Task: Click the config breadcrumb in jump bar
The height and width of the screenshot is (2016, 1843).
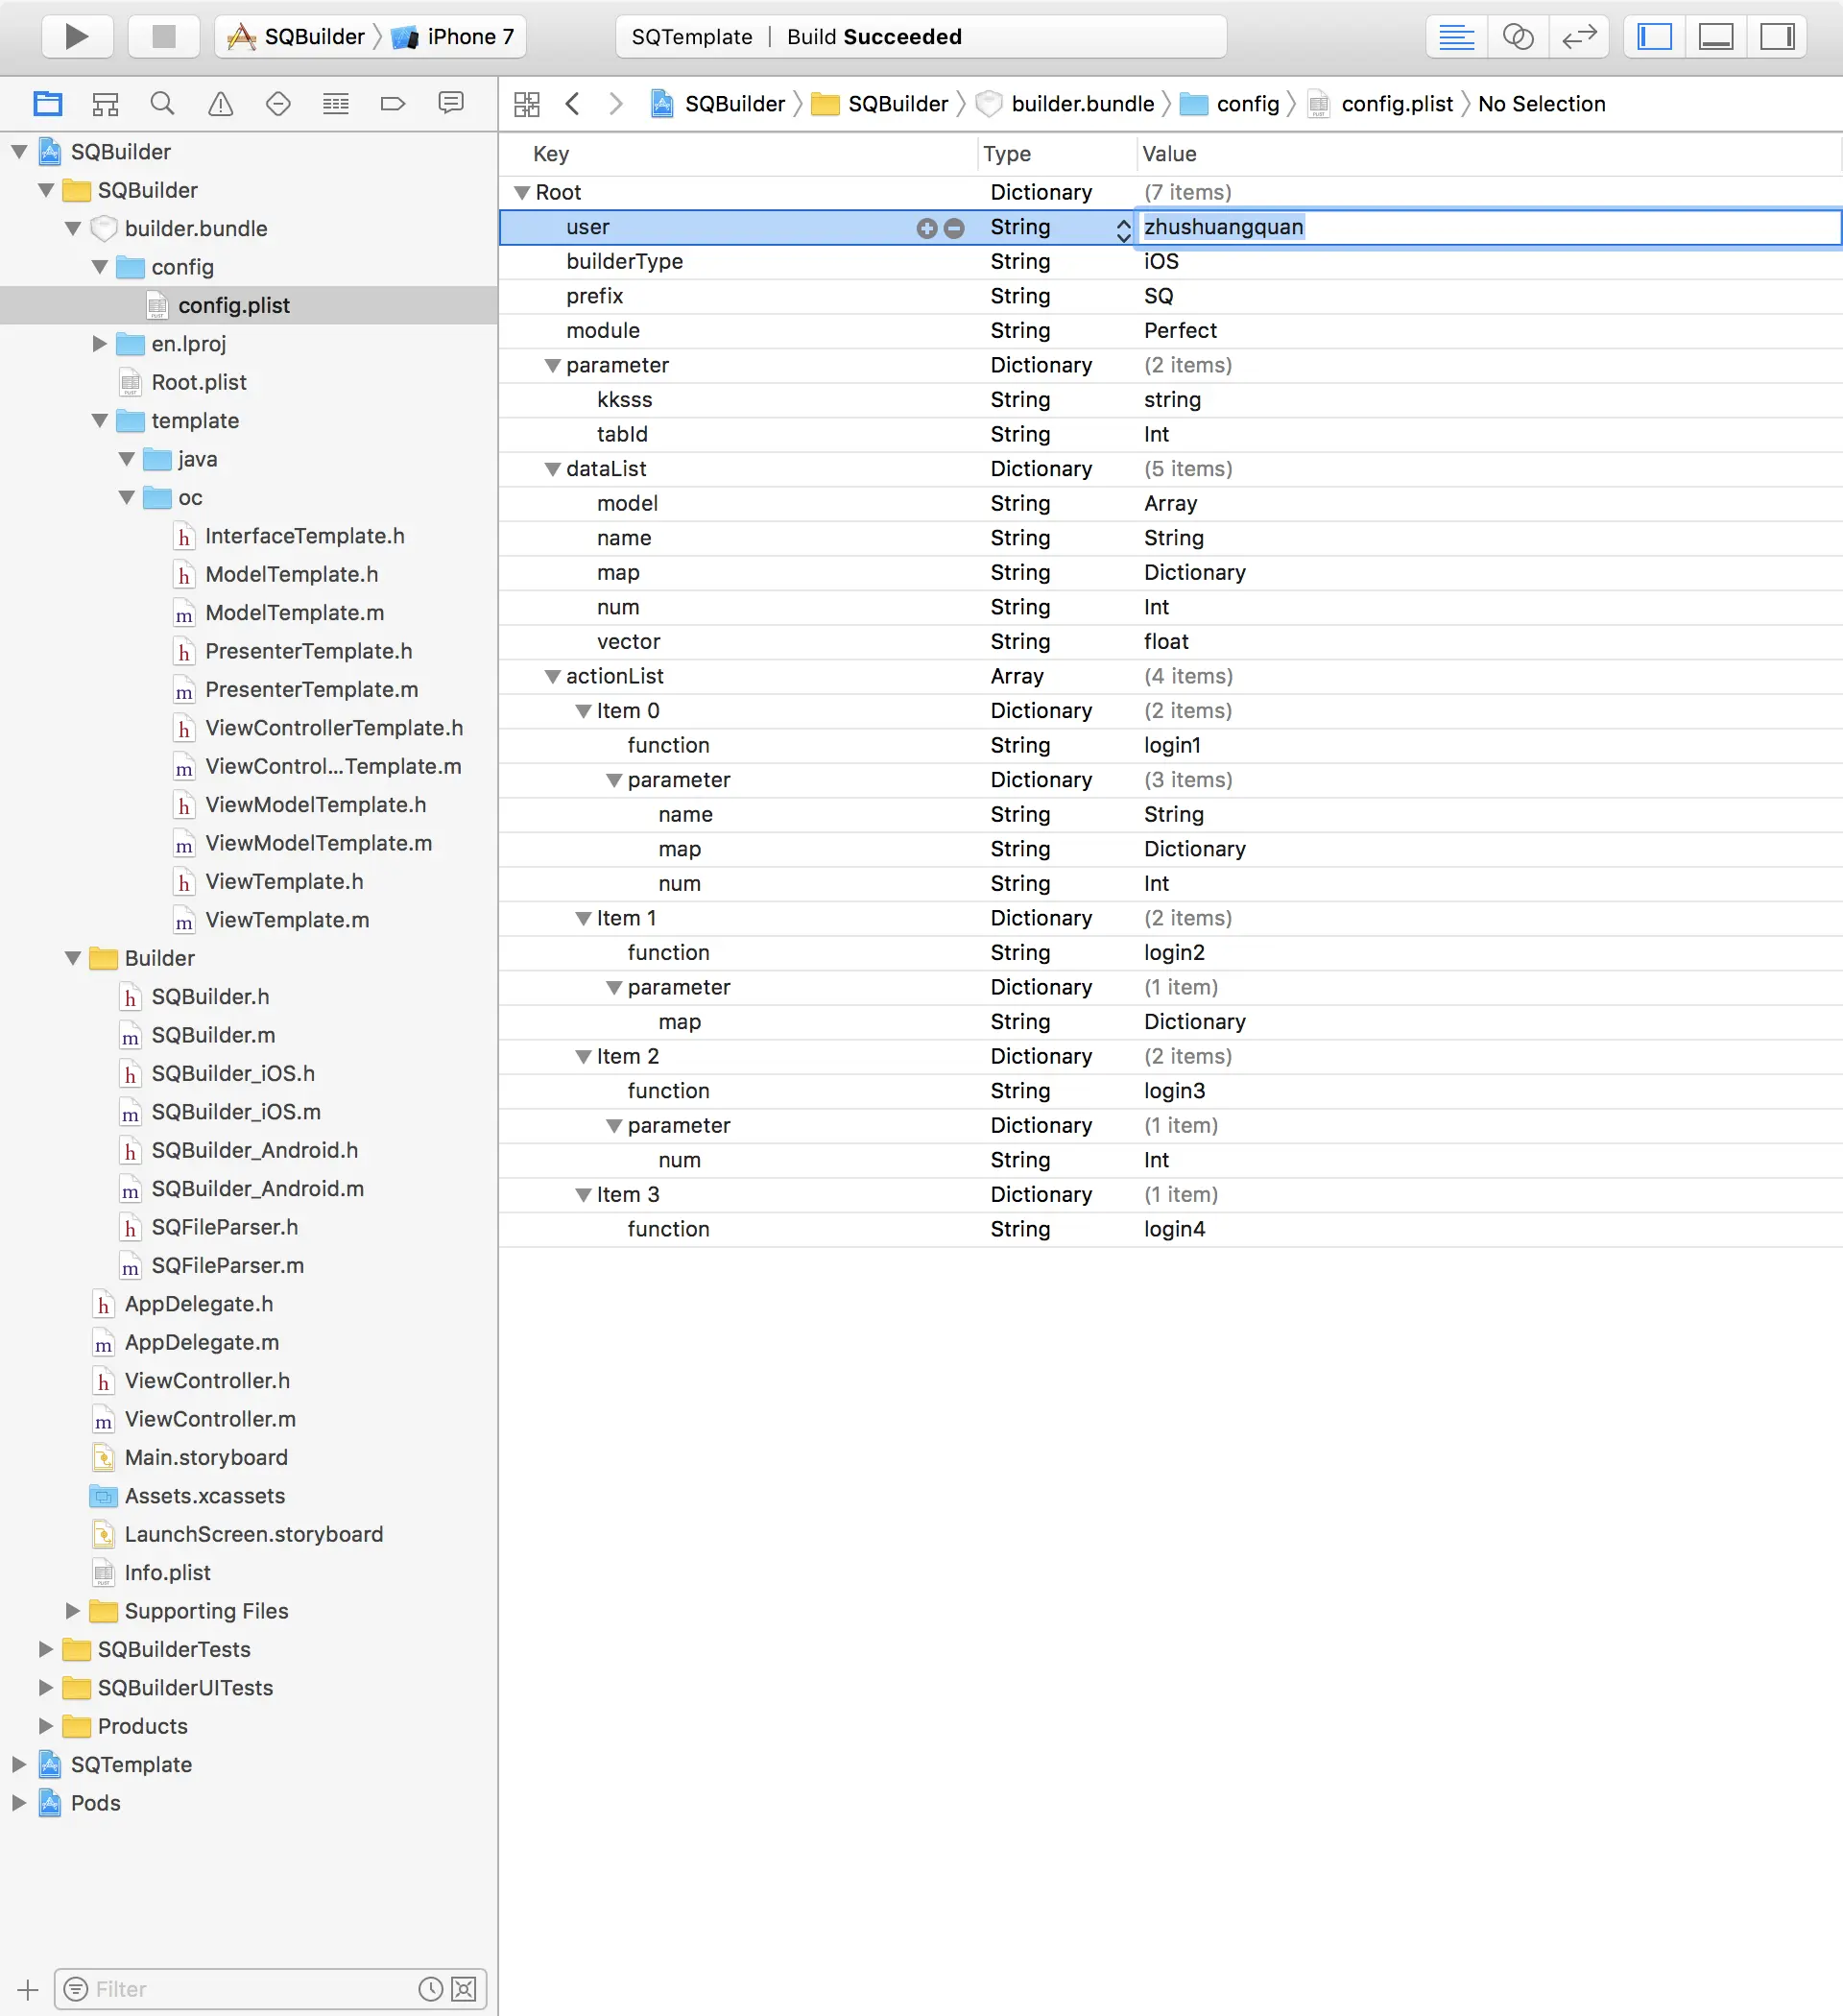Action: coord(1246,104)
